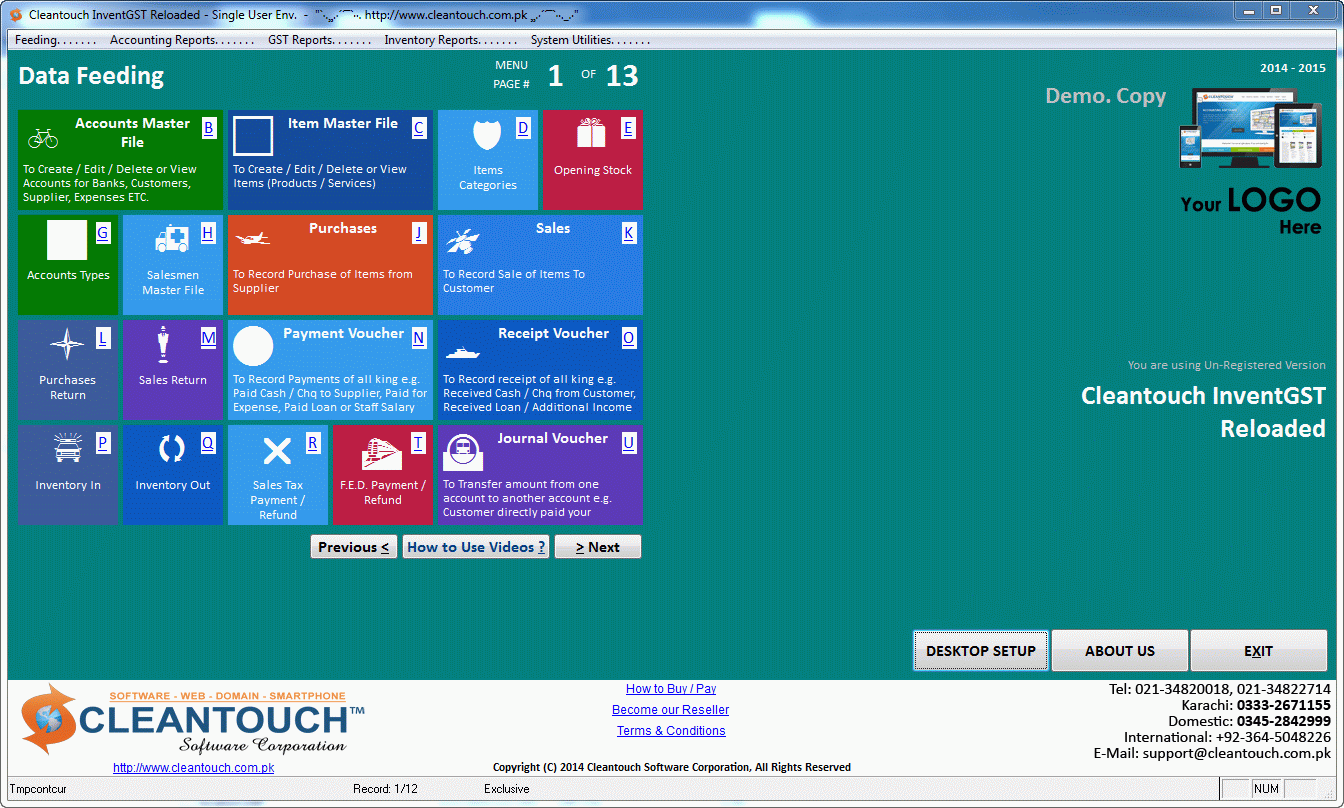
Task: Click shortcut letter T on F.E.D. Payment
Action: point(418,443)
